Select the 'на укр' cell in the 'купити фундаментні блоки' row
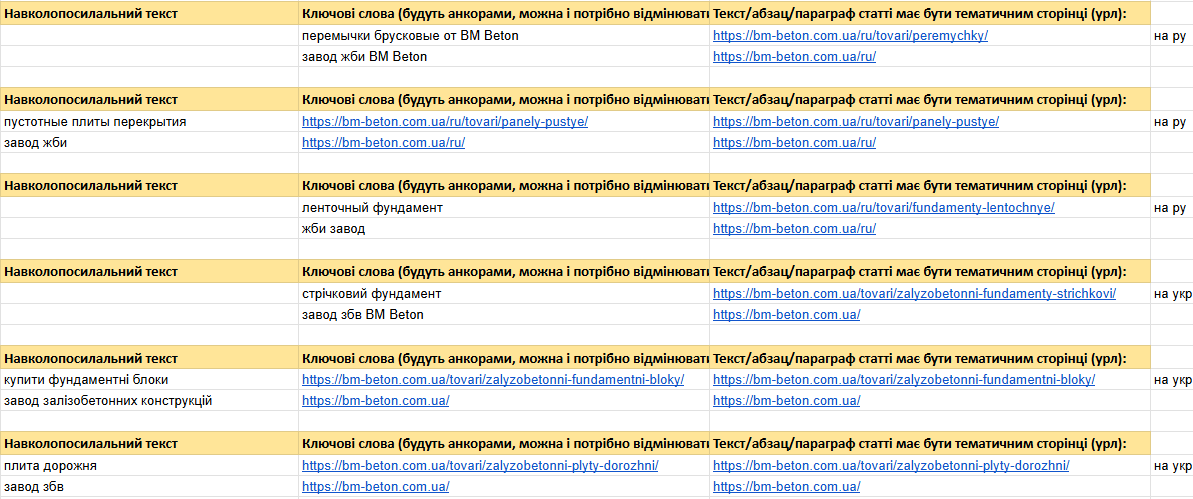The height and width of the screenshot is (499, 1193). tap(1172, 380)
